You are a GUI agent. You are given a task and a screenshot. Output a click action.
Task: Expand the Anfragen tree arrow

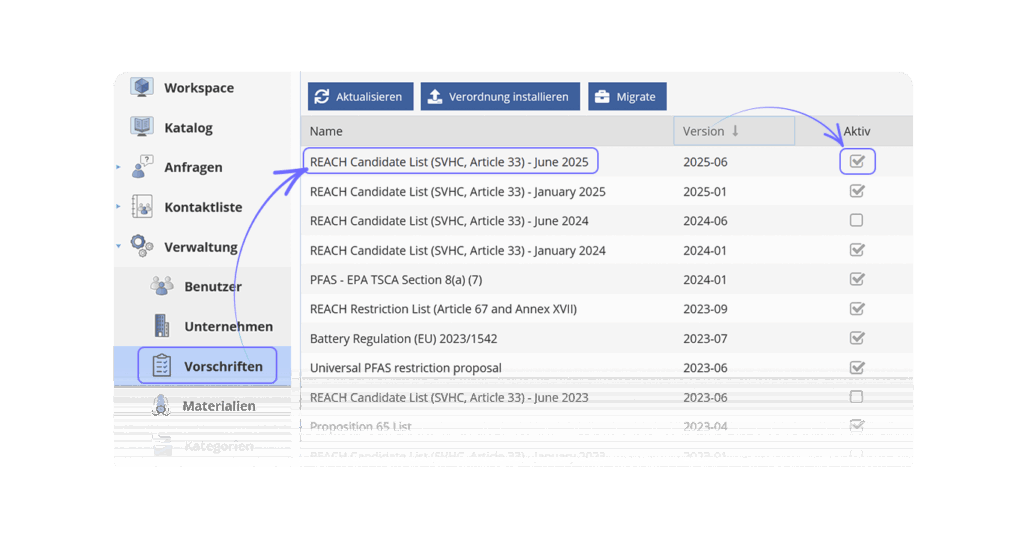pyautogui.click(x=118, y=167)
